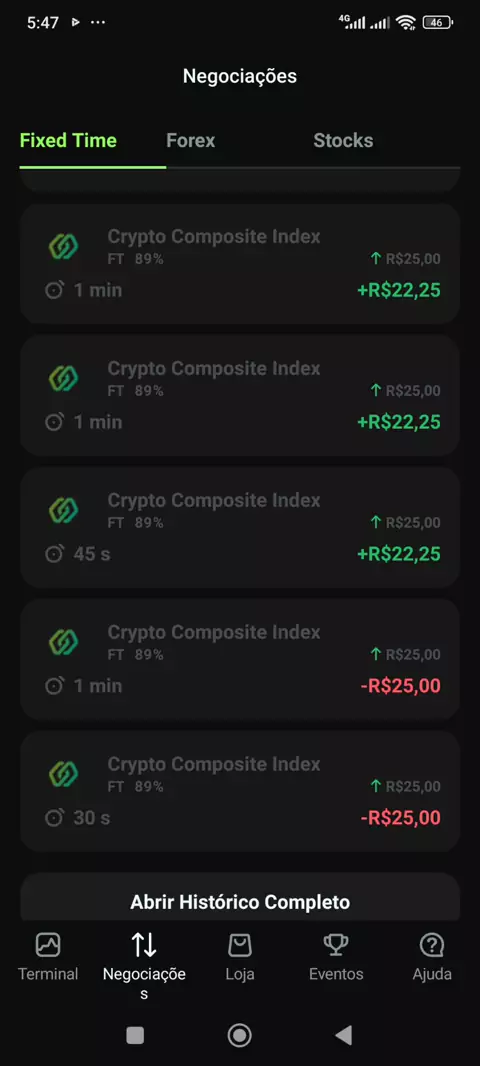Switch to the Forex tab
Screen dimensions: 480x1066
(190, 141)
